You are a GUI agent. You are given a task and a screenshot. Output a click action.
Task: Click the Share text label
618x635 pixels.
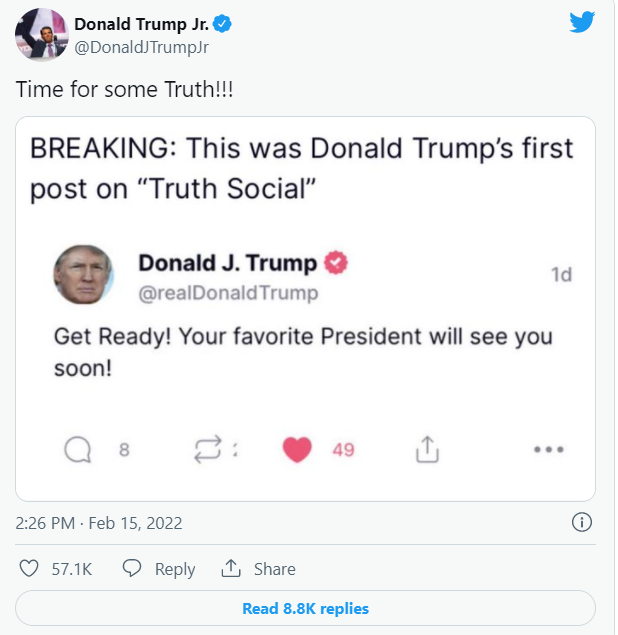click(275, 569)
